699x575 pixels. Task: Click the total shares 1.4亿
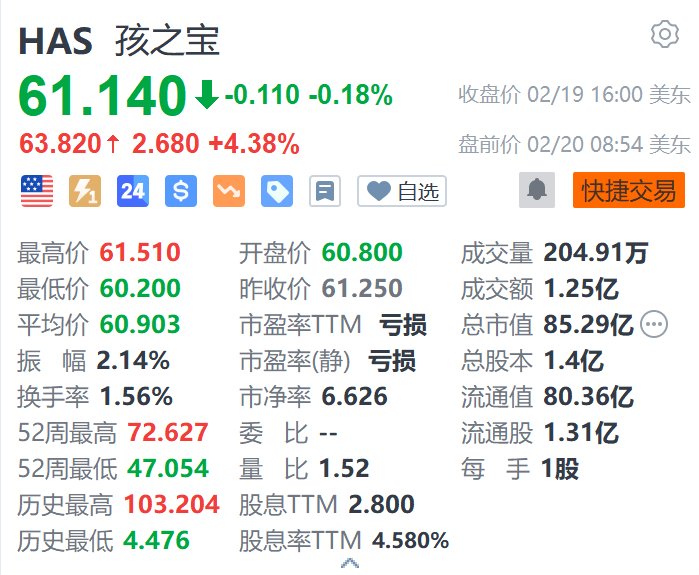[574, 361]
